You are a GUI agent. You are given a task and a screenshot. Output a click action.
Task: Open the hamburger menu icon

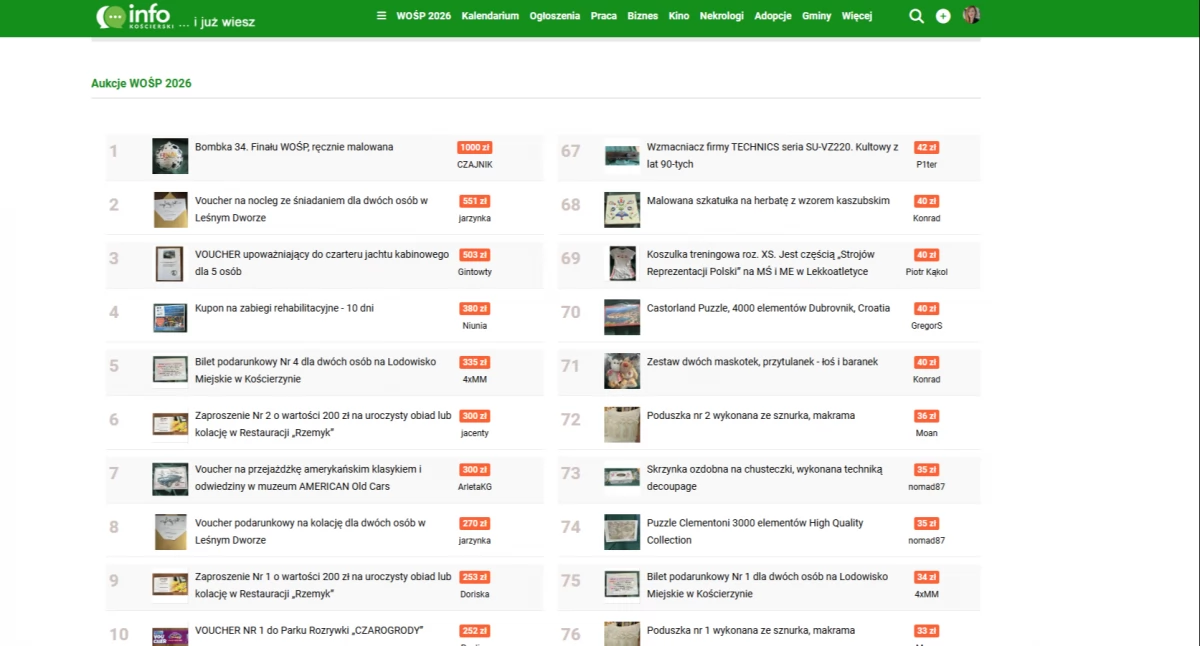point(381,16)
